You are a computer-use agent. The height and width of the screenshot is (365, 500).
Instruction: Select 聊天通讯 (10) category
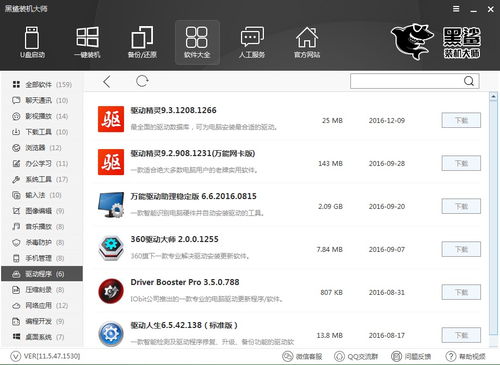tap(42, 100)
